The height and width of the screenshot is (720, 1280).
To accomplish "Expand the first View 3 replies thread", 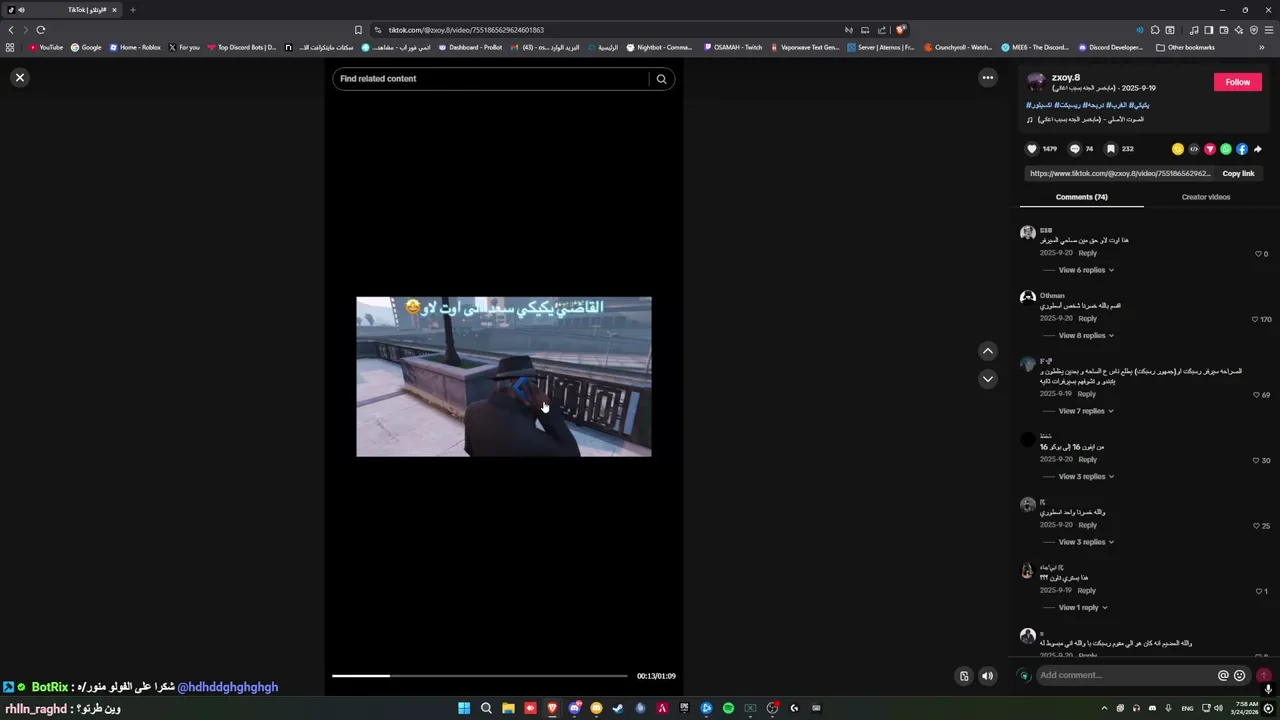I will click(1086, 477).
